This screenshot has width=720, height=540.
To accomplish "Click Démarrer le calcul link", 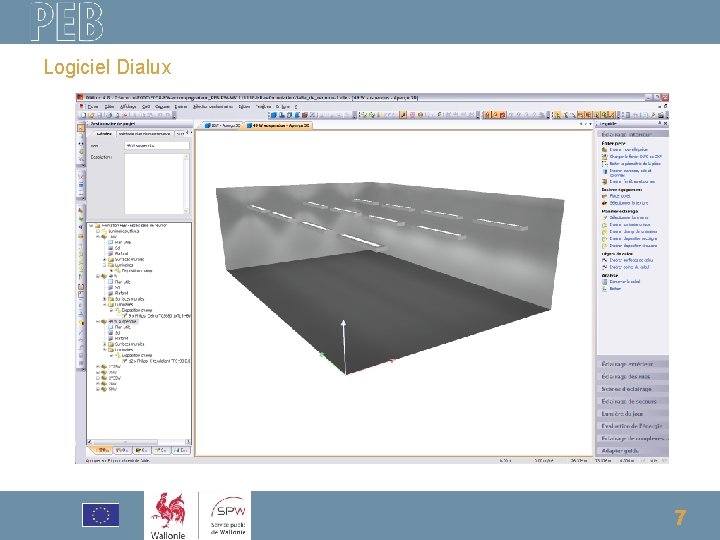I will (625, 281).
